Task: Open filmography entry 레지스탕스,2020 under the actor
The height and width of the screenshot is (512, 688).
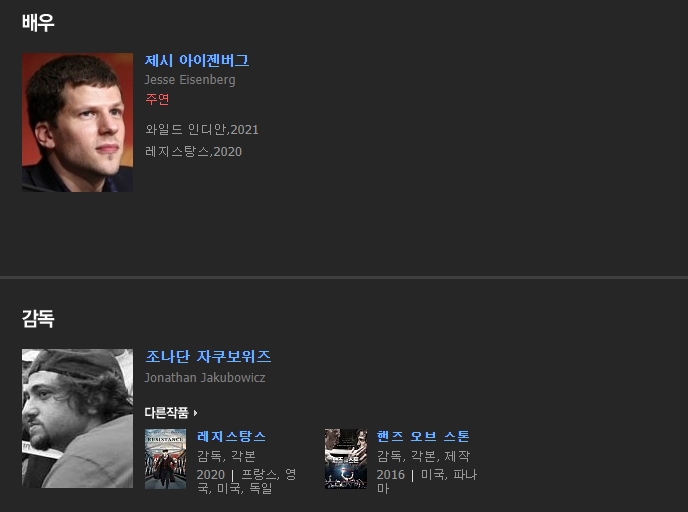Action: (x=194, y=151)
